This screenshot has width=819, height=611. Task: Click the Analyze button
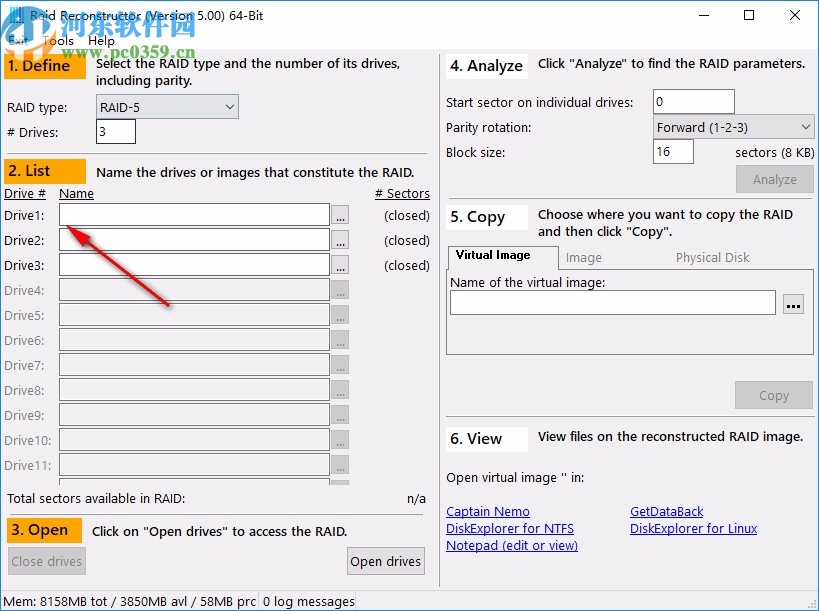[775, 179]
